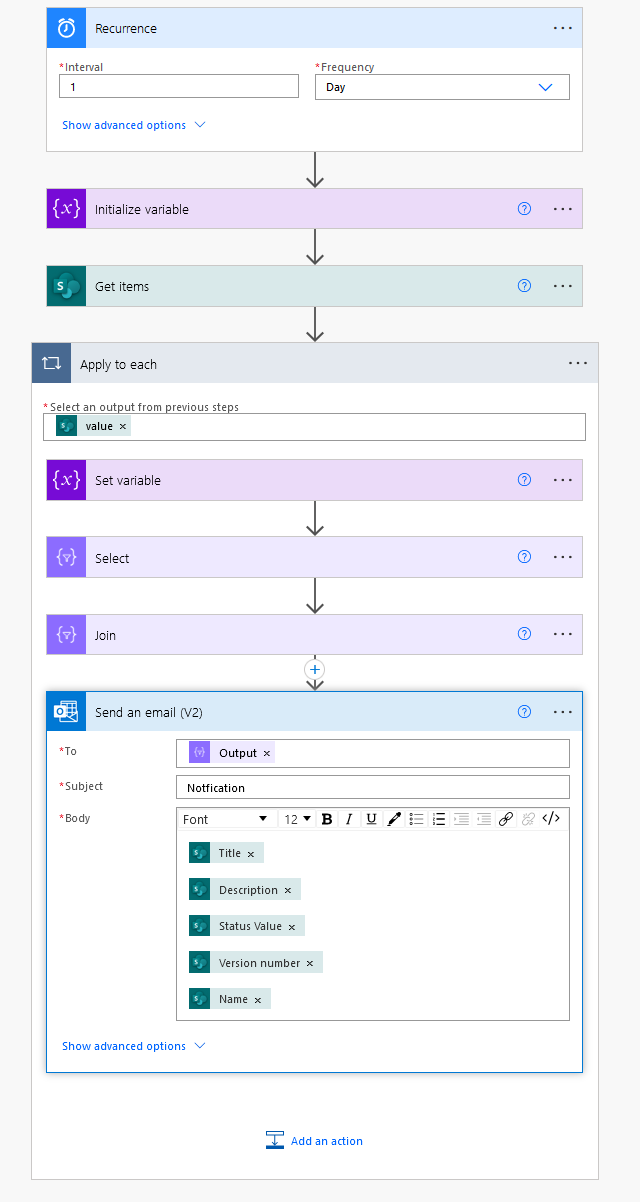Toggle underline formatting in email body

point(371,819)
